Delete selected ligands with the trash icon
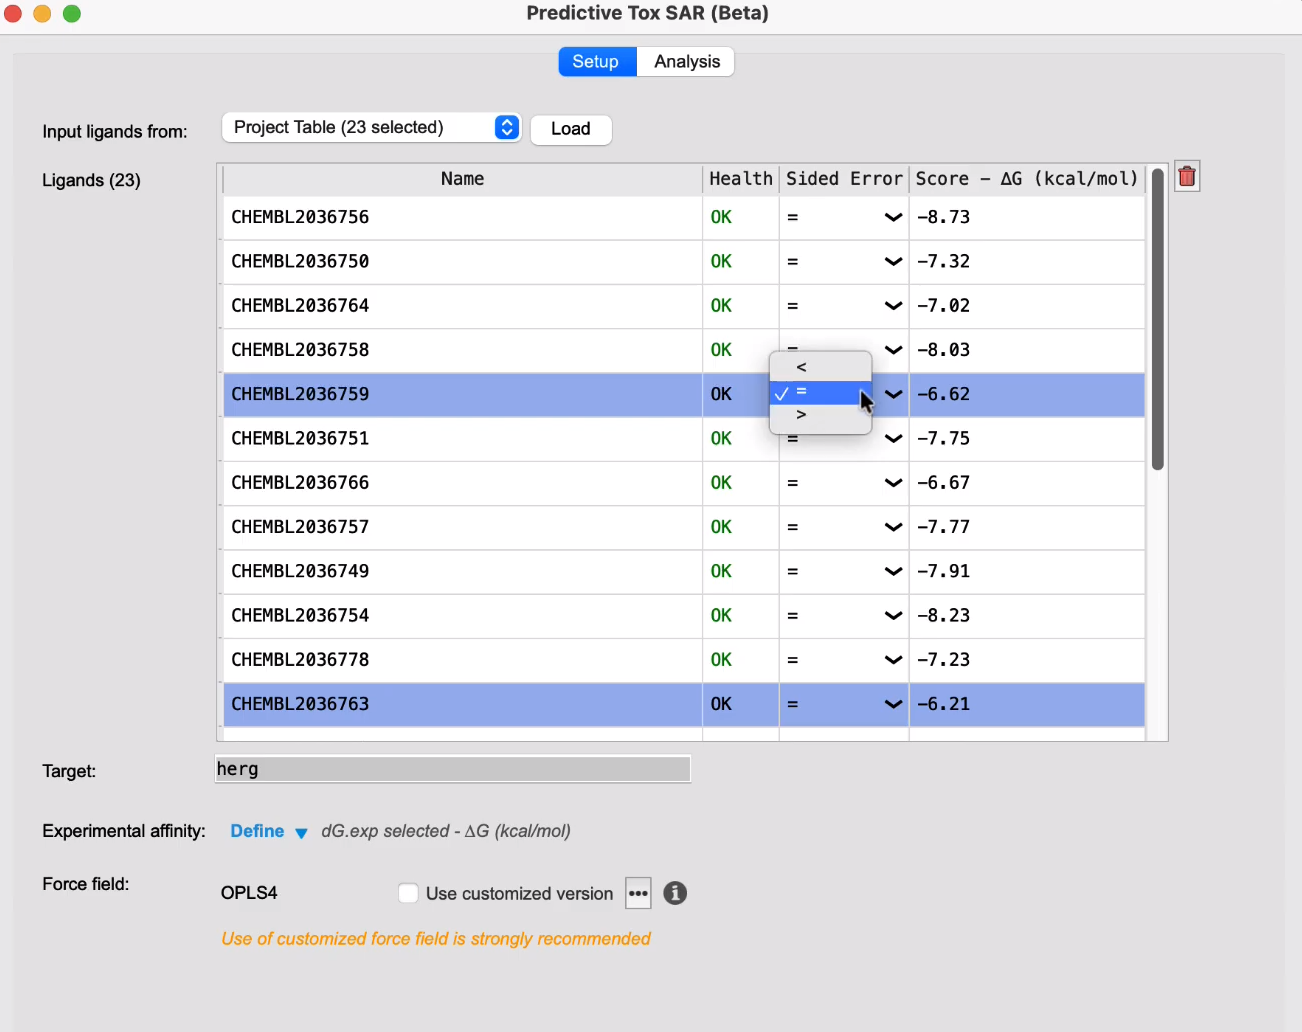 [1187, 177]
